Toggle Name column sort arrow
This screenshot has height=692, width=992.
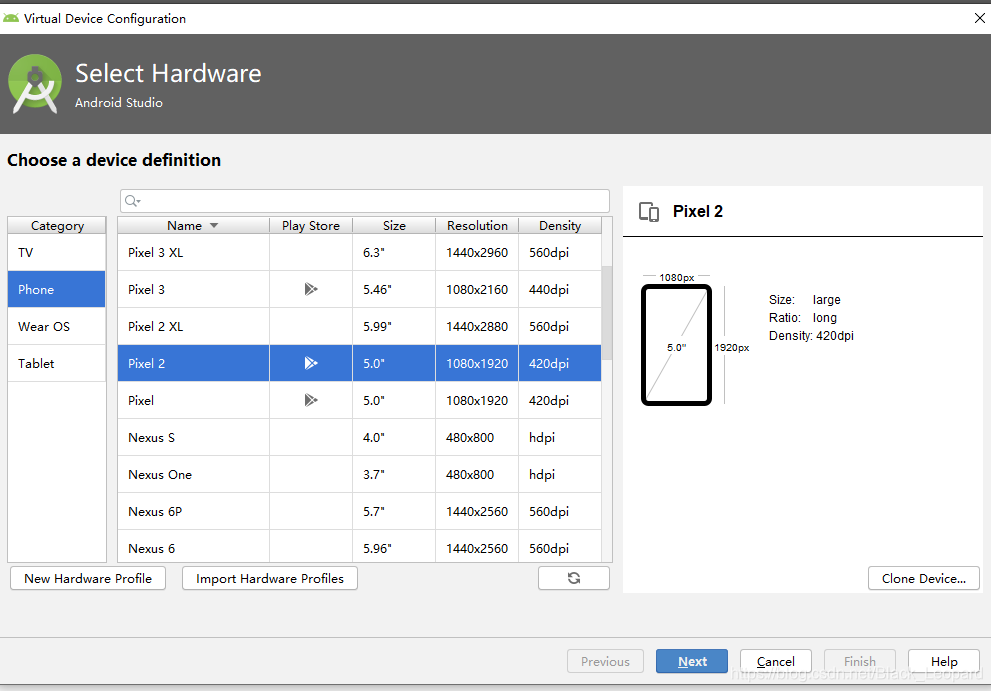click(214, 226)
